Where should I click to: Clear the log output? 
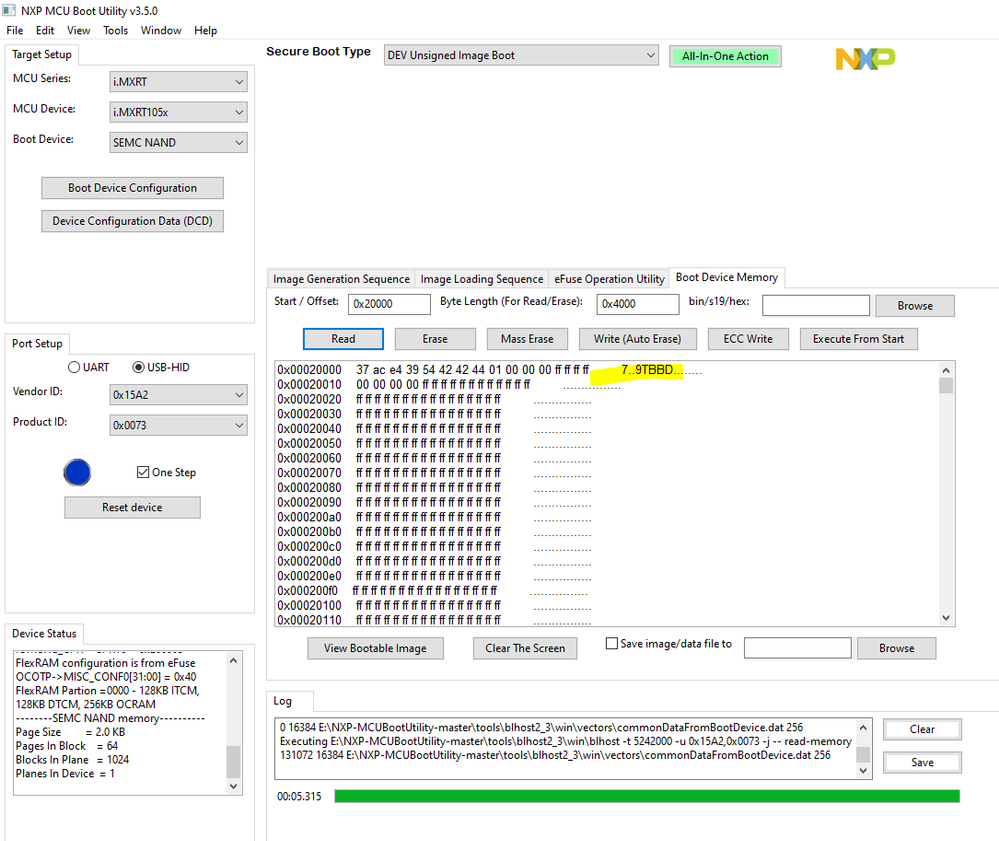[x=923, y=730]
